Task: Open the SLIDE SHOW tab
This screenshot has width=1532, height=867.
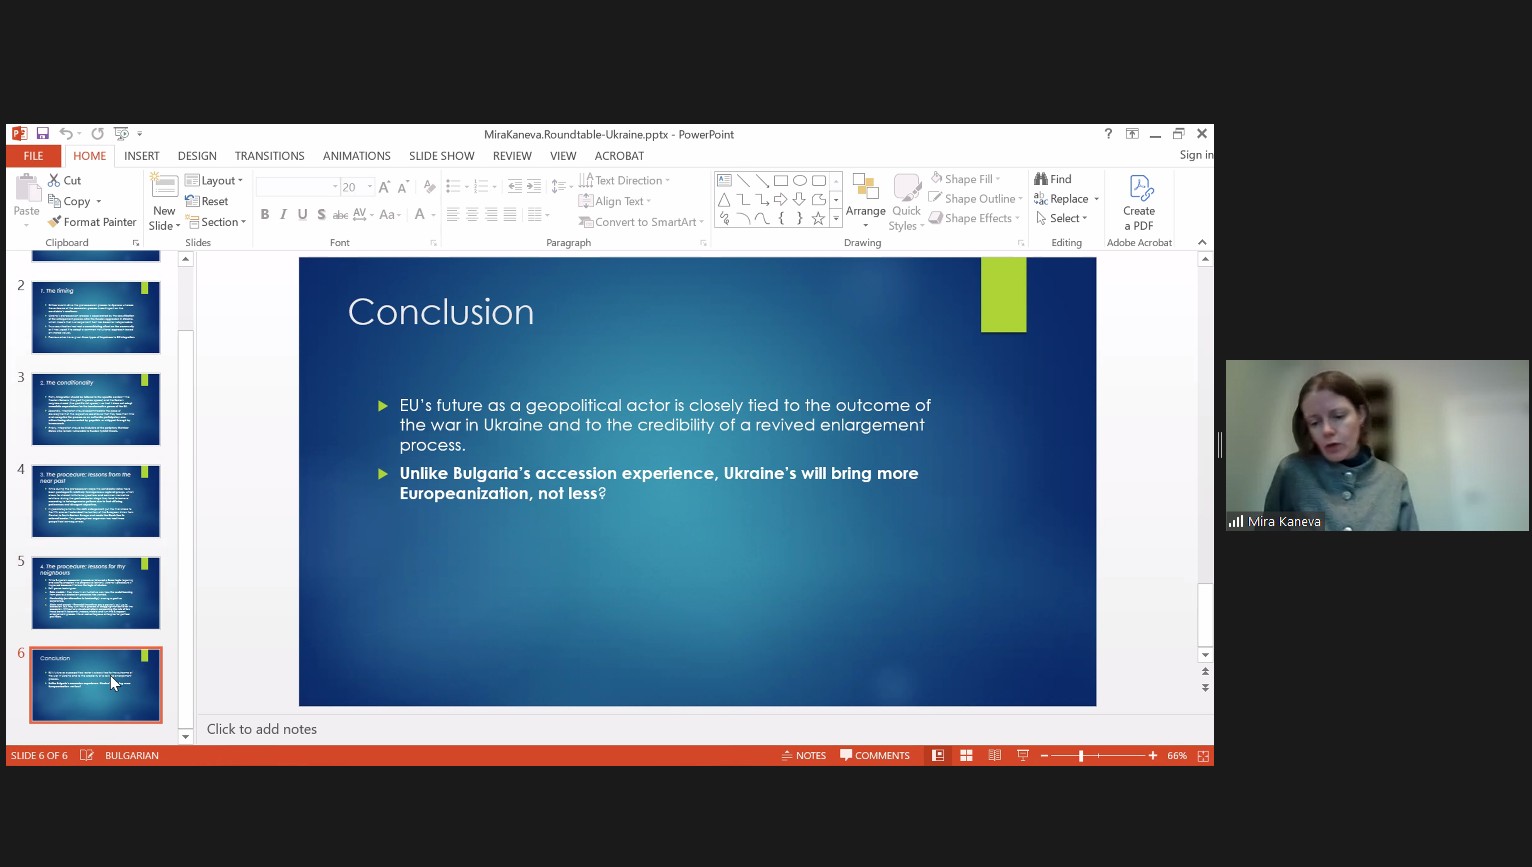Action: coord(441,156)
